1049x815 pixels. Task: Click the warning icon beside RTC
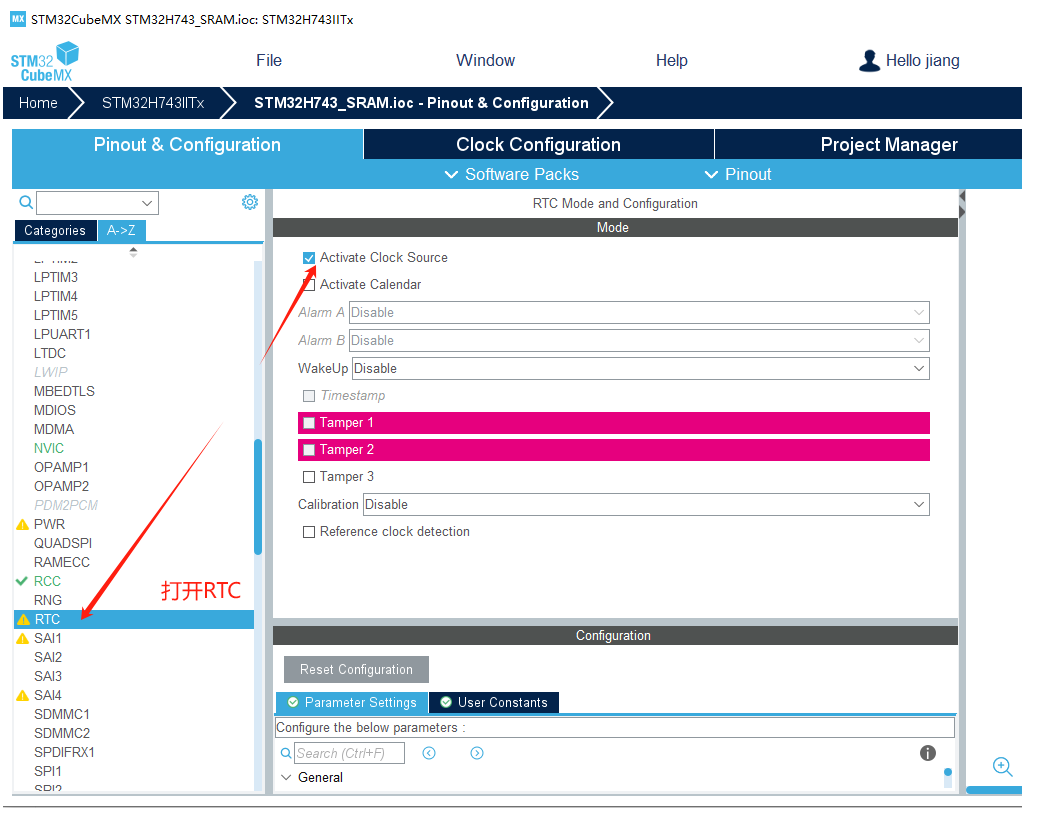(23, 620)
